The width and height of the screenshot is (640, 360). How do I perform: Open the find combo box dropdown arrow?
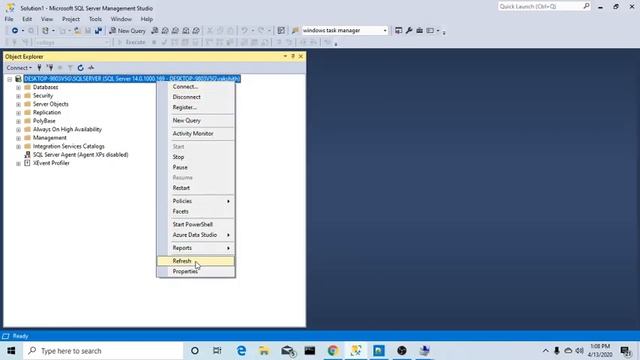pos(384,31)
